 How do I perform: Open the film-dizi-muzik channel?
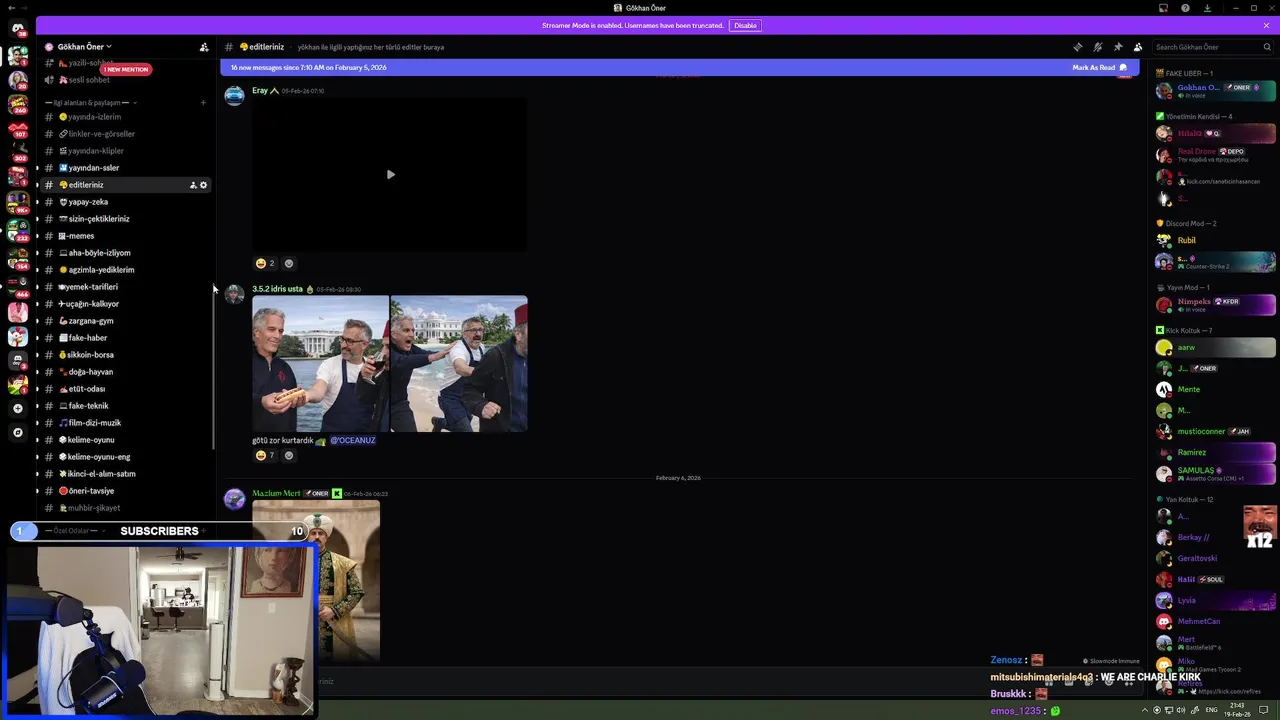tap(125, 423)
